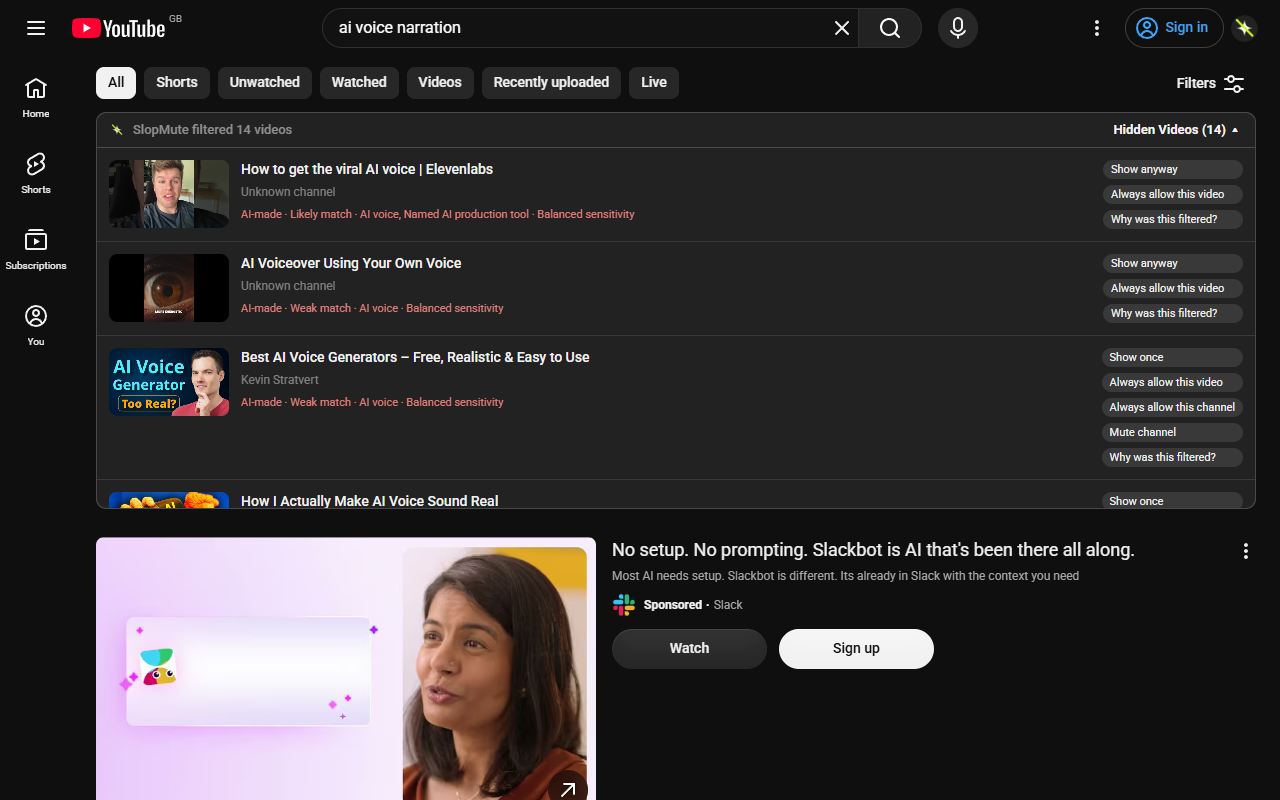Open Shorts in the sidebar
1280x800 pixels.
[36, 174]
